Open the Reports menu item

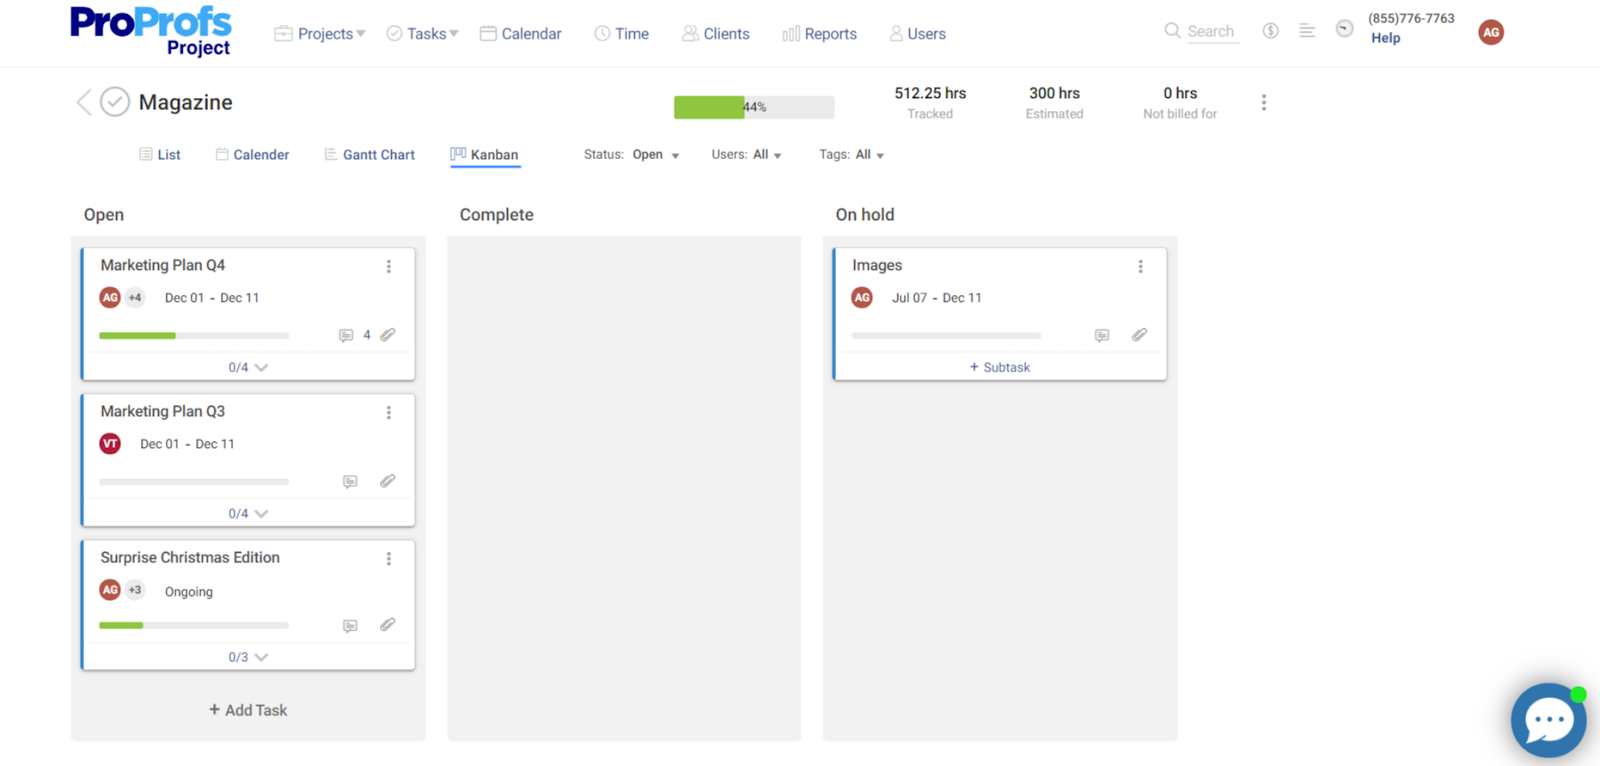(x=819, y=34)
